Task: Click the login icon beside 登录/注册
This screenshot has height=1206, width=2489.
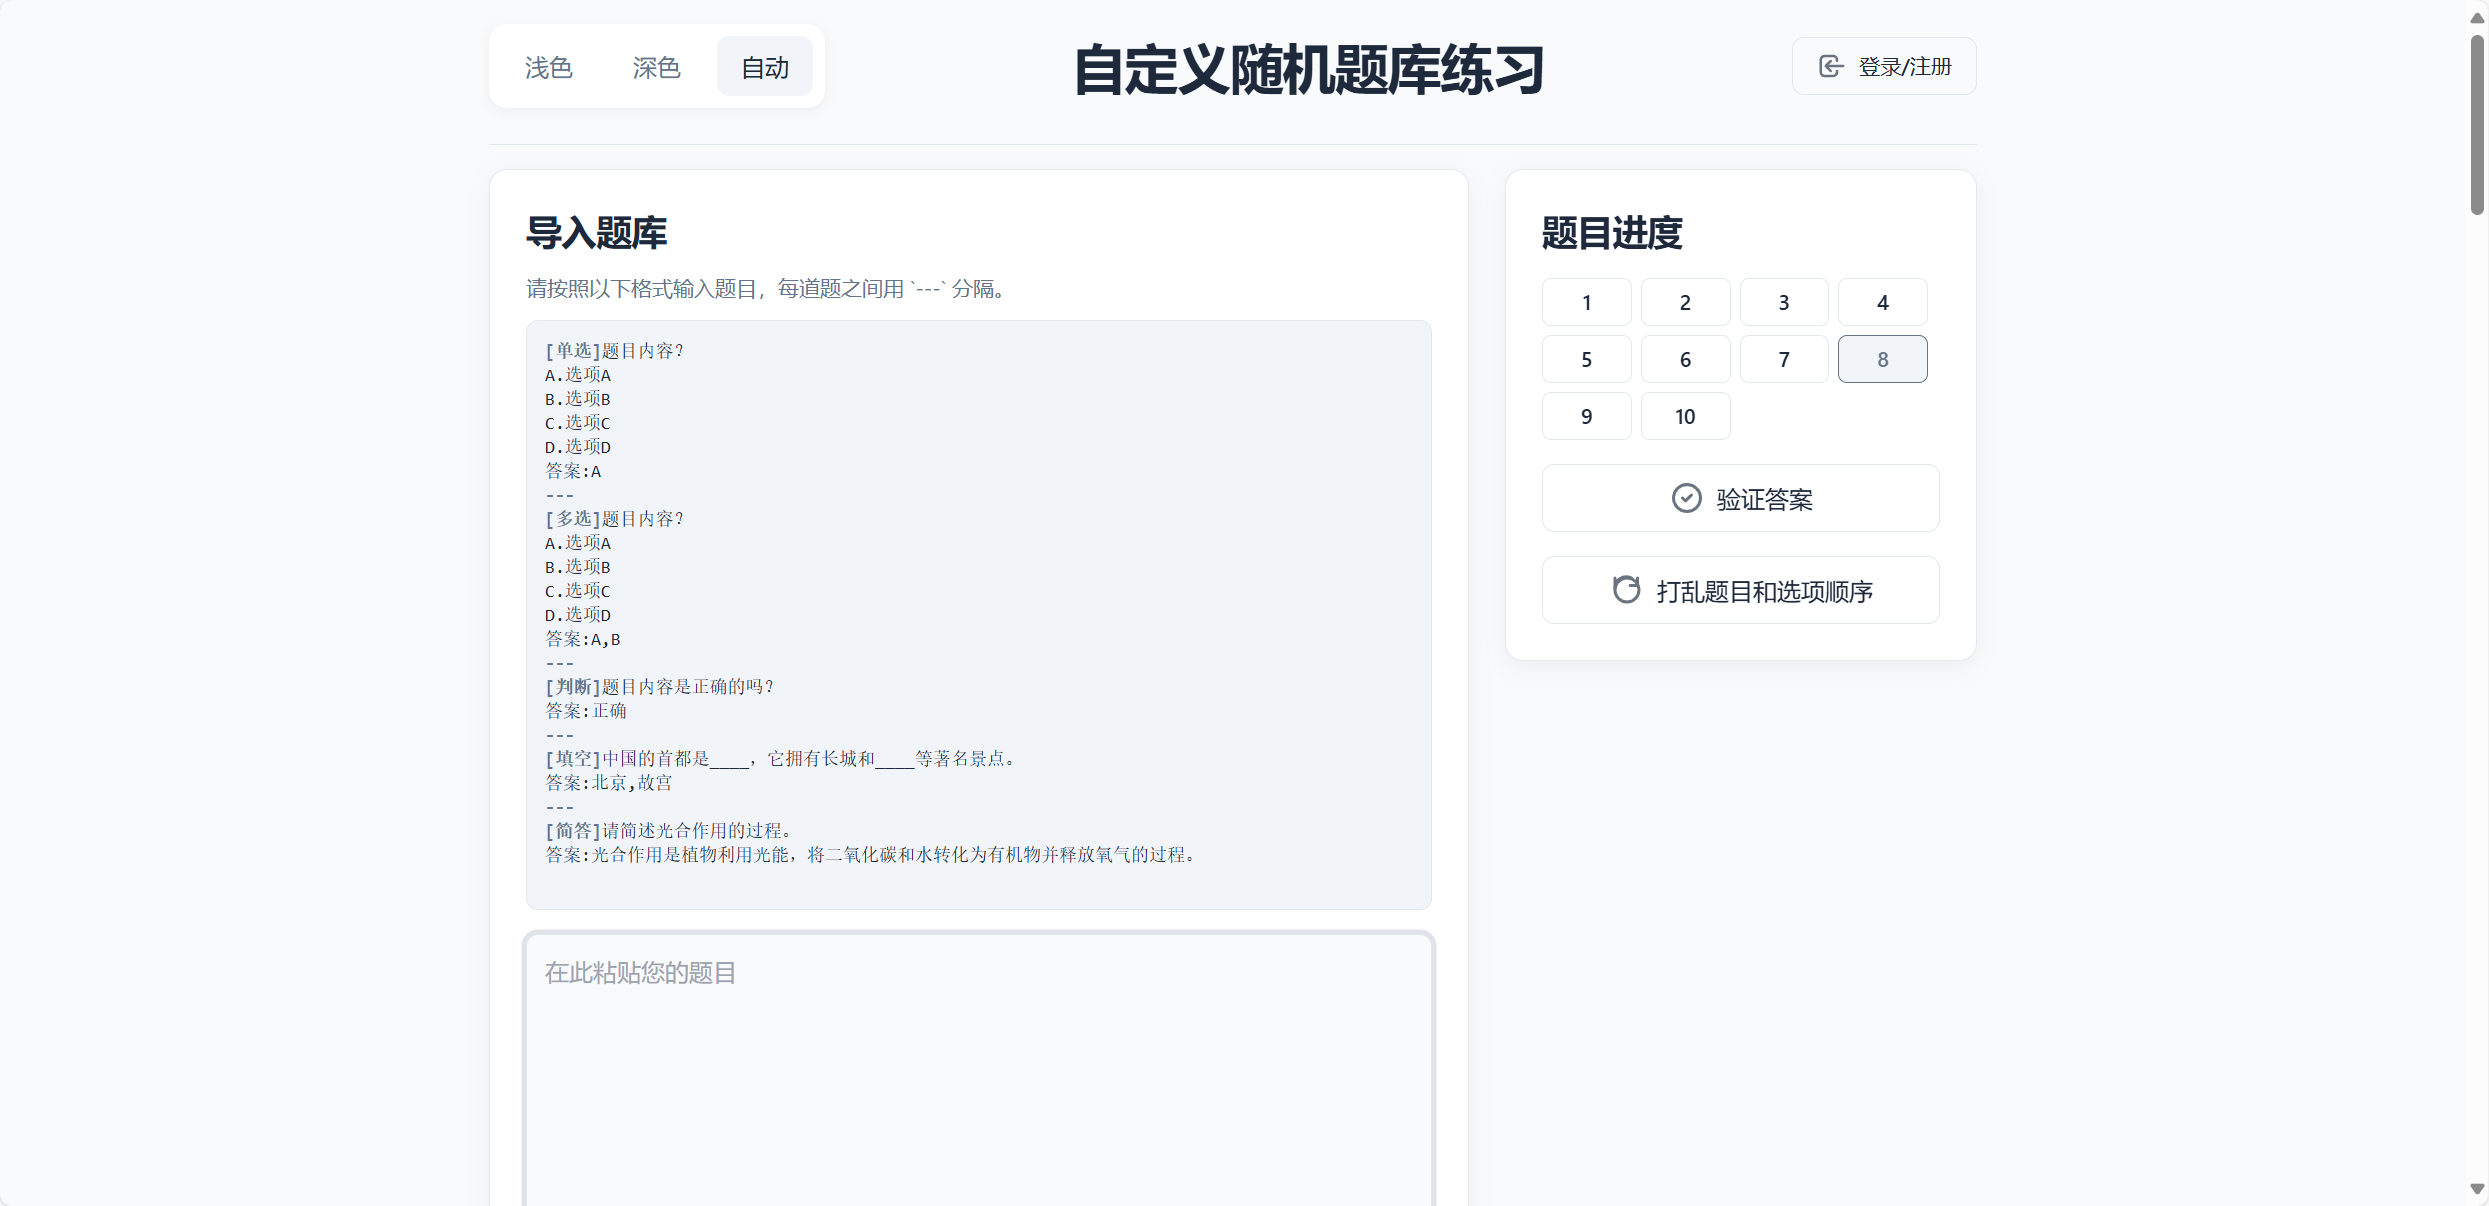Action: click(1831, 67)
